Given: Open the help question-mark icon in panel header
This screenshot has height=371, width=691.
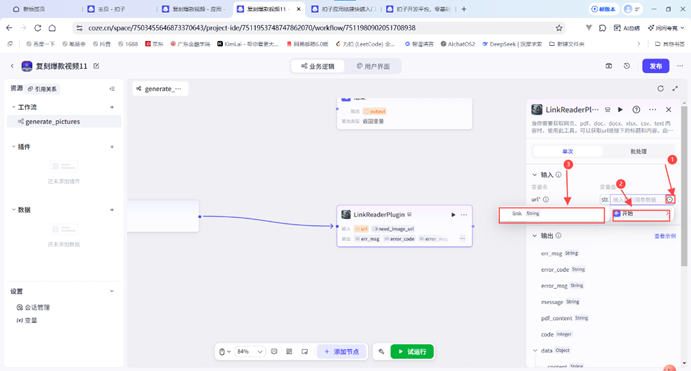Looking at the screenshot, I should pyautogui.click(x=636, y=109).
